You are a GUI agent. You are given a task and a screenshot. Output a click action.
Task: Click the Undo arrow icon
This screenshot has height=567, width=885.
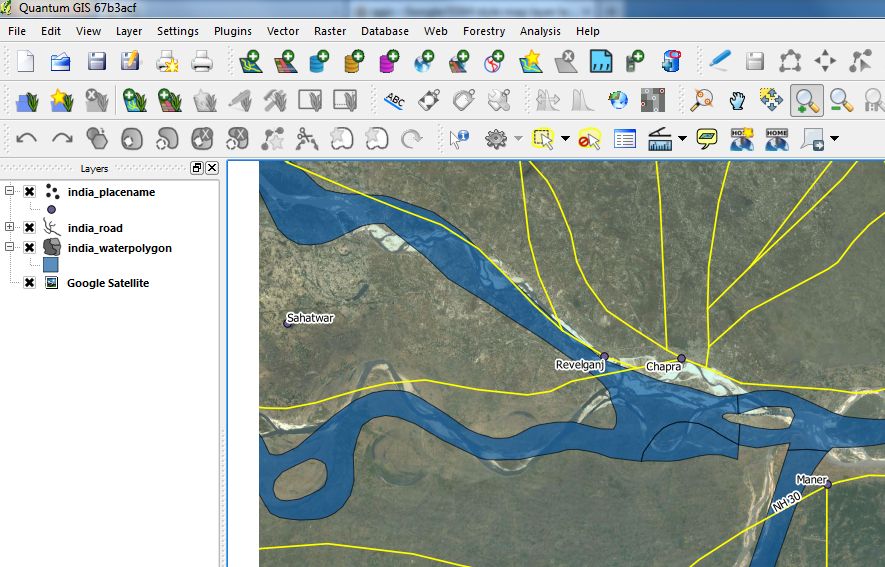(27, 138)
